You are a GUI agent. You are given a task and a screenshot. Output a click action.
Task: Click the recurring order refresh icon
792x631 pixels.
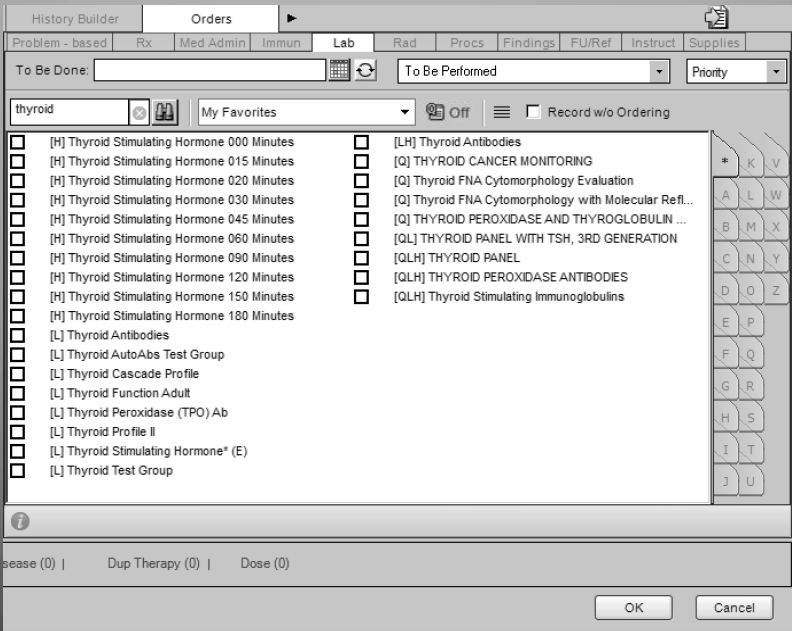tap(366, 72)
